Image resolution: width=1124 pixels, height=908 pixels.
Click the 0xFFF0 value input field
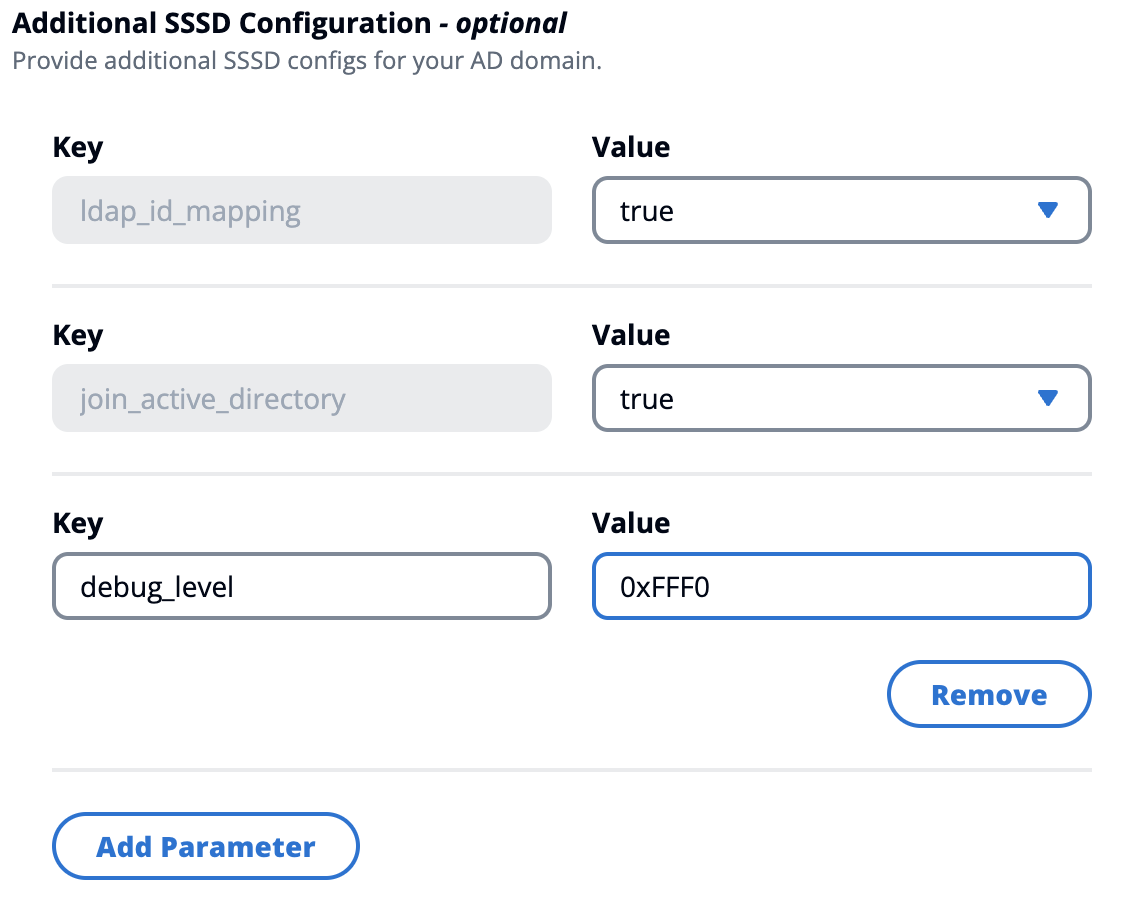point(841,586)
